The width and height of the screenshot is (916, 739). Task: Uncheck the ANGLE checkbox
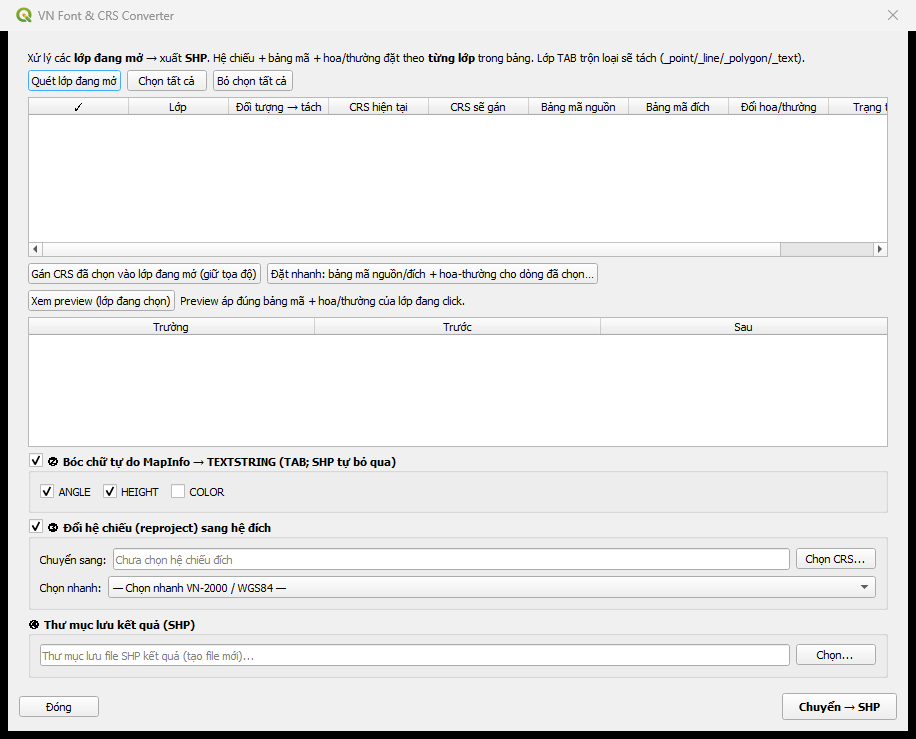pos(47,491)
